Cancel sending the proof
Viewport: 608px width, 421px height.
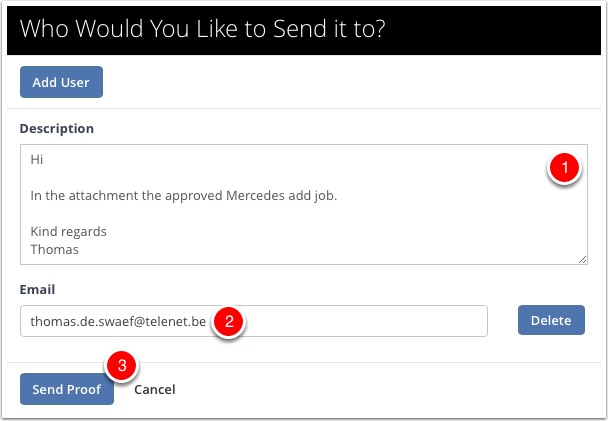[155, 389]
